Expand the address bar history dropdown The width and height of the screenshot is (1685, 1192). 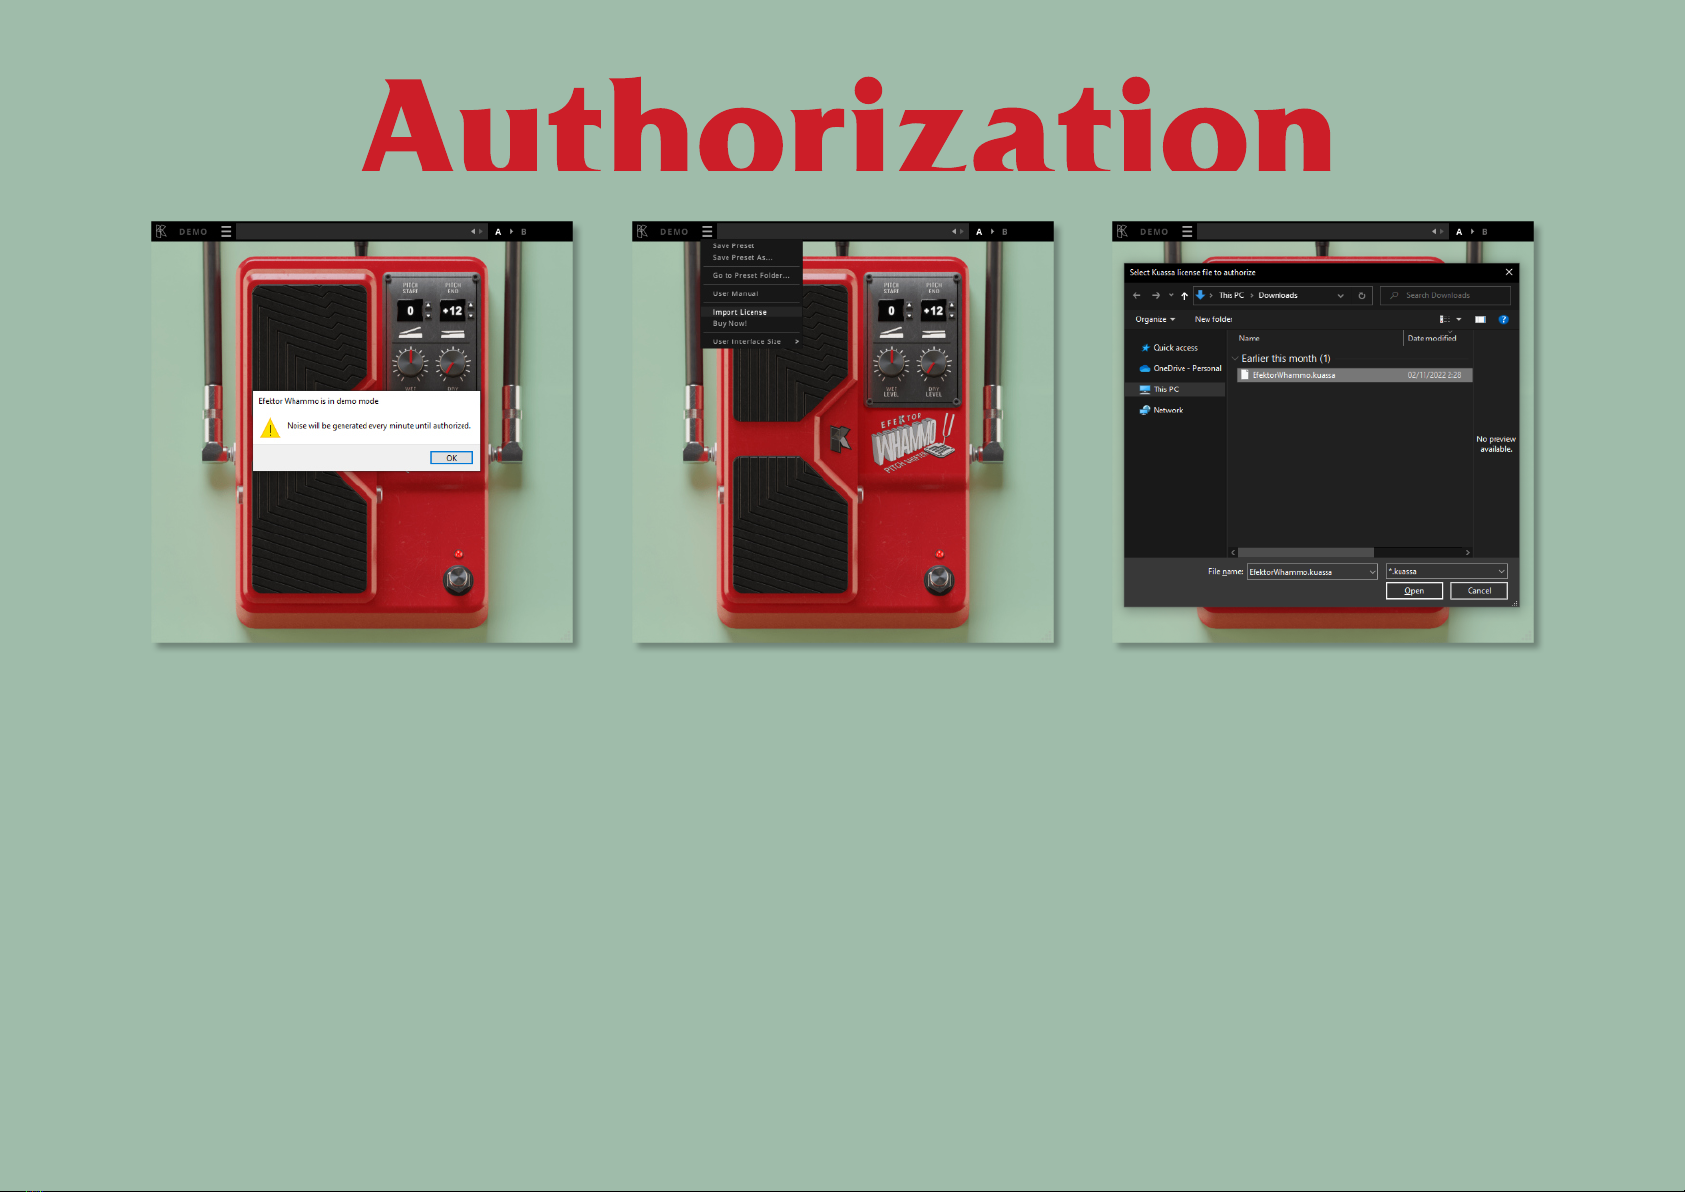pos(1341,295)
